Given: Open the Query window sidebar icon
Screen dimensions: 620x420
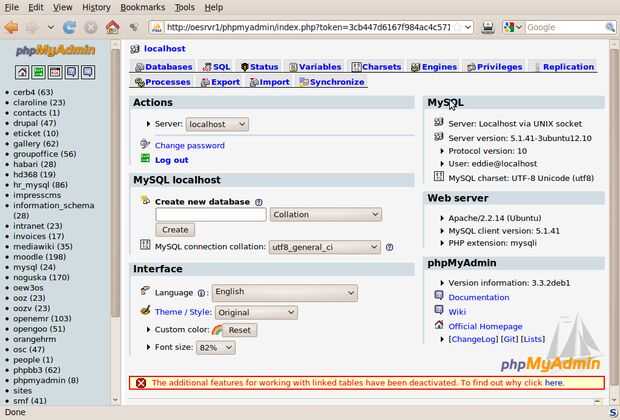Looking at the screenshot, I should 55,72.
